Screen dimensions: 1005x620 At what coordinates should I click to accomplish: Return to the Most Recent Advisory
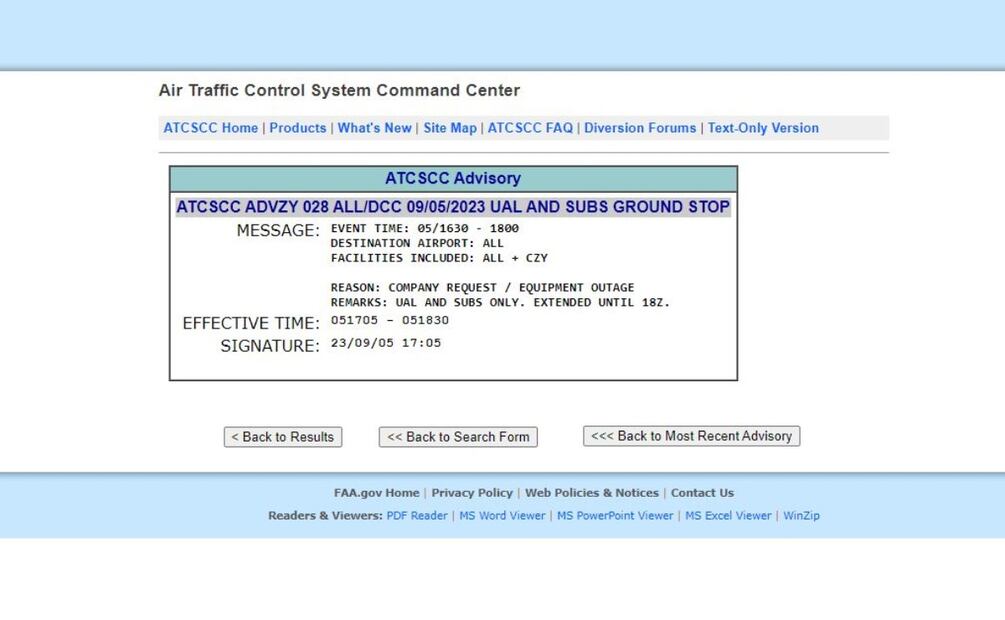692,436
